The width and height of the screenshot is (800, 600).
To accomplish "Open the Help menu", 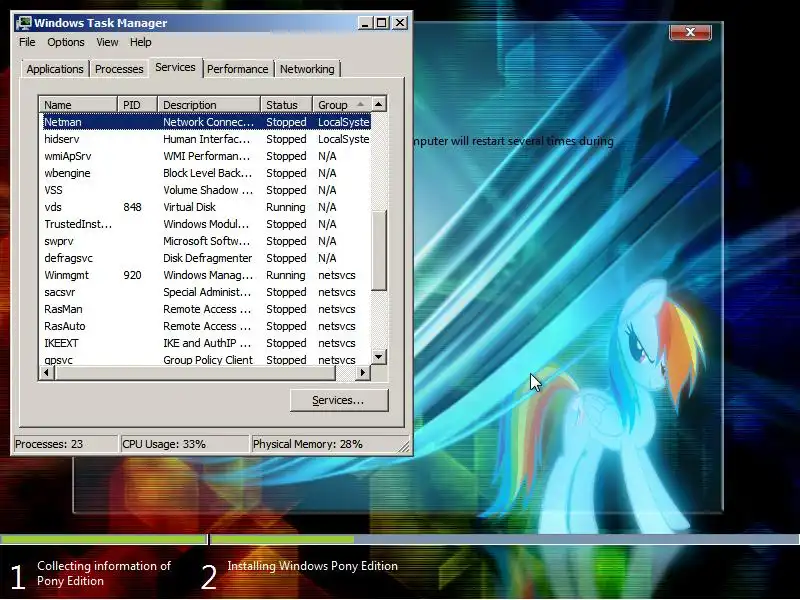I will tap(140, 42).
